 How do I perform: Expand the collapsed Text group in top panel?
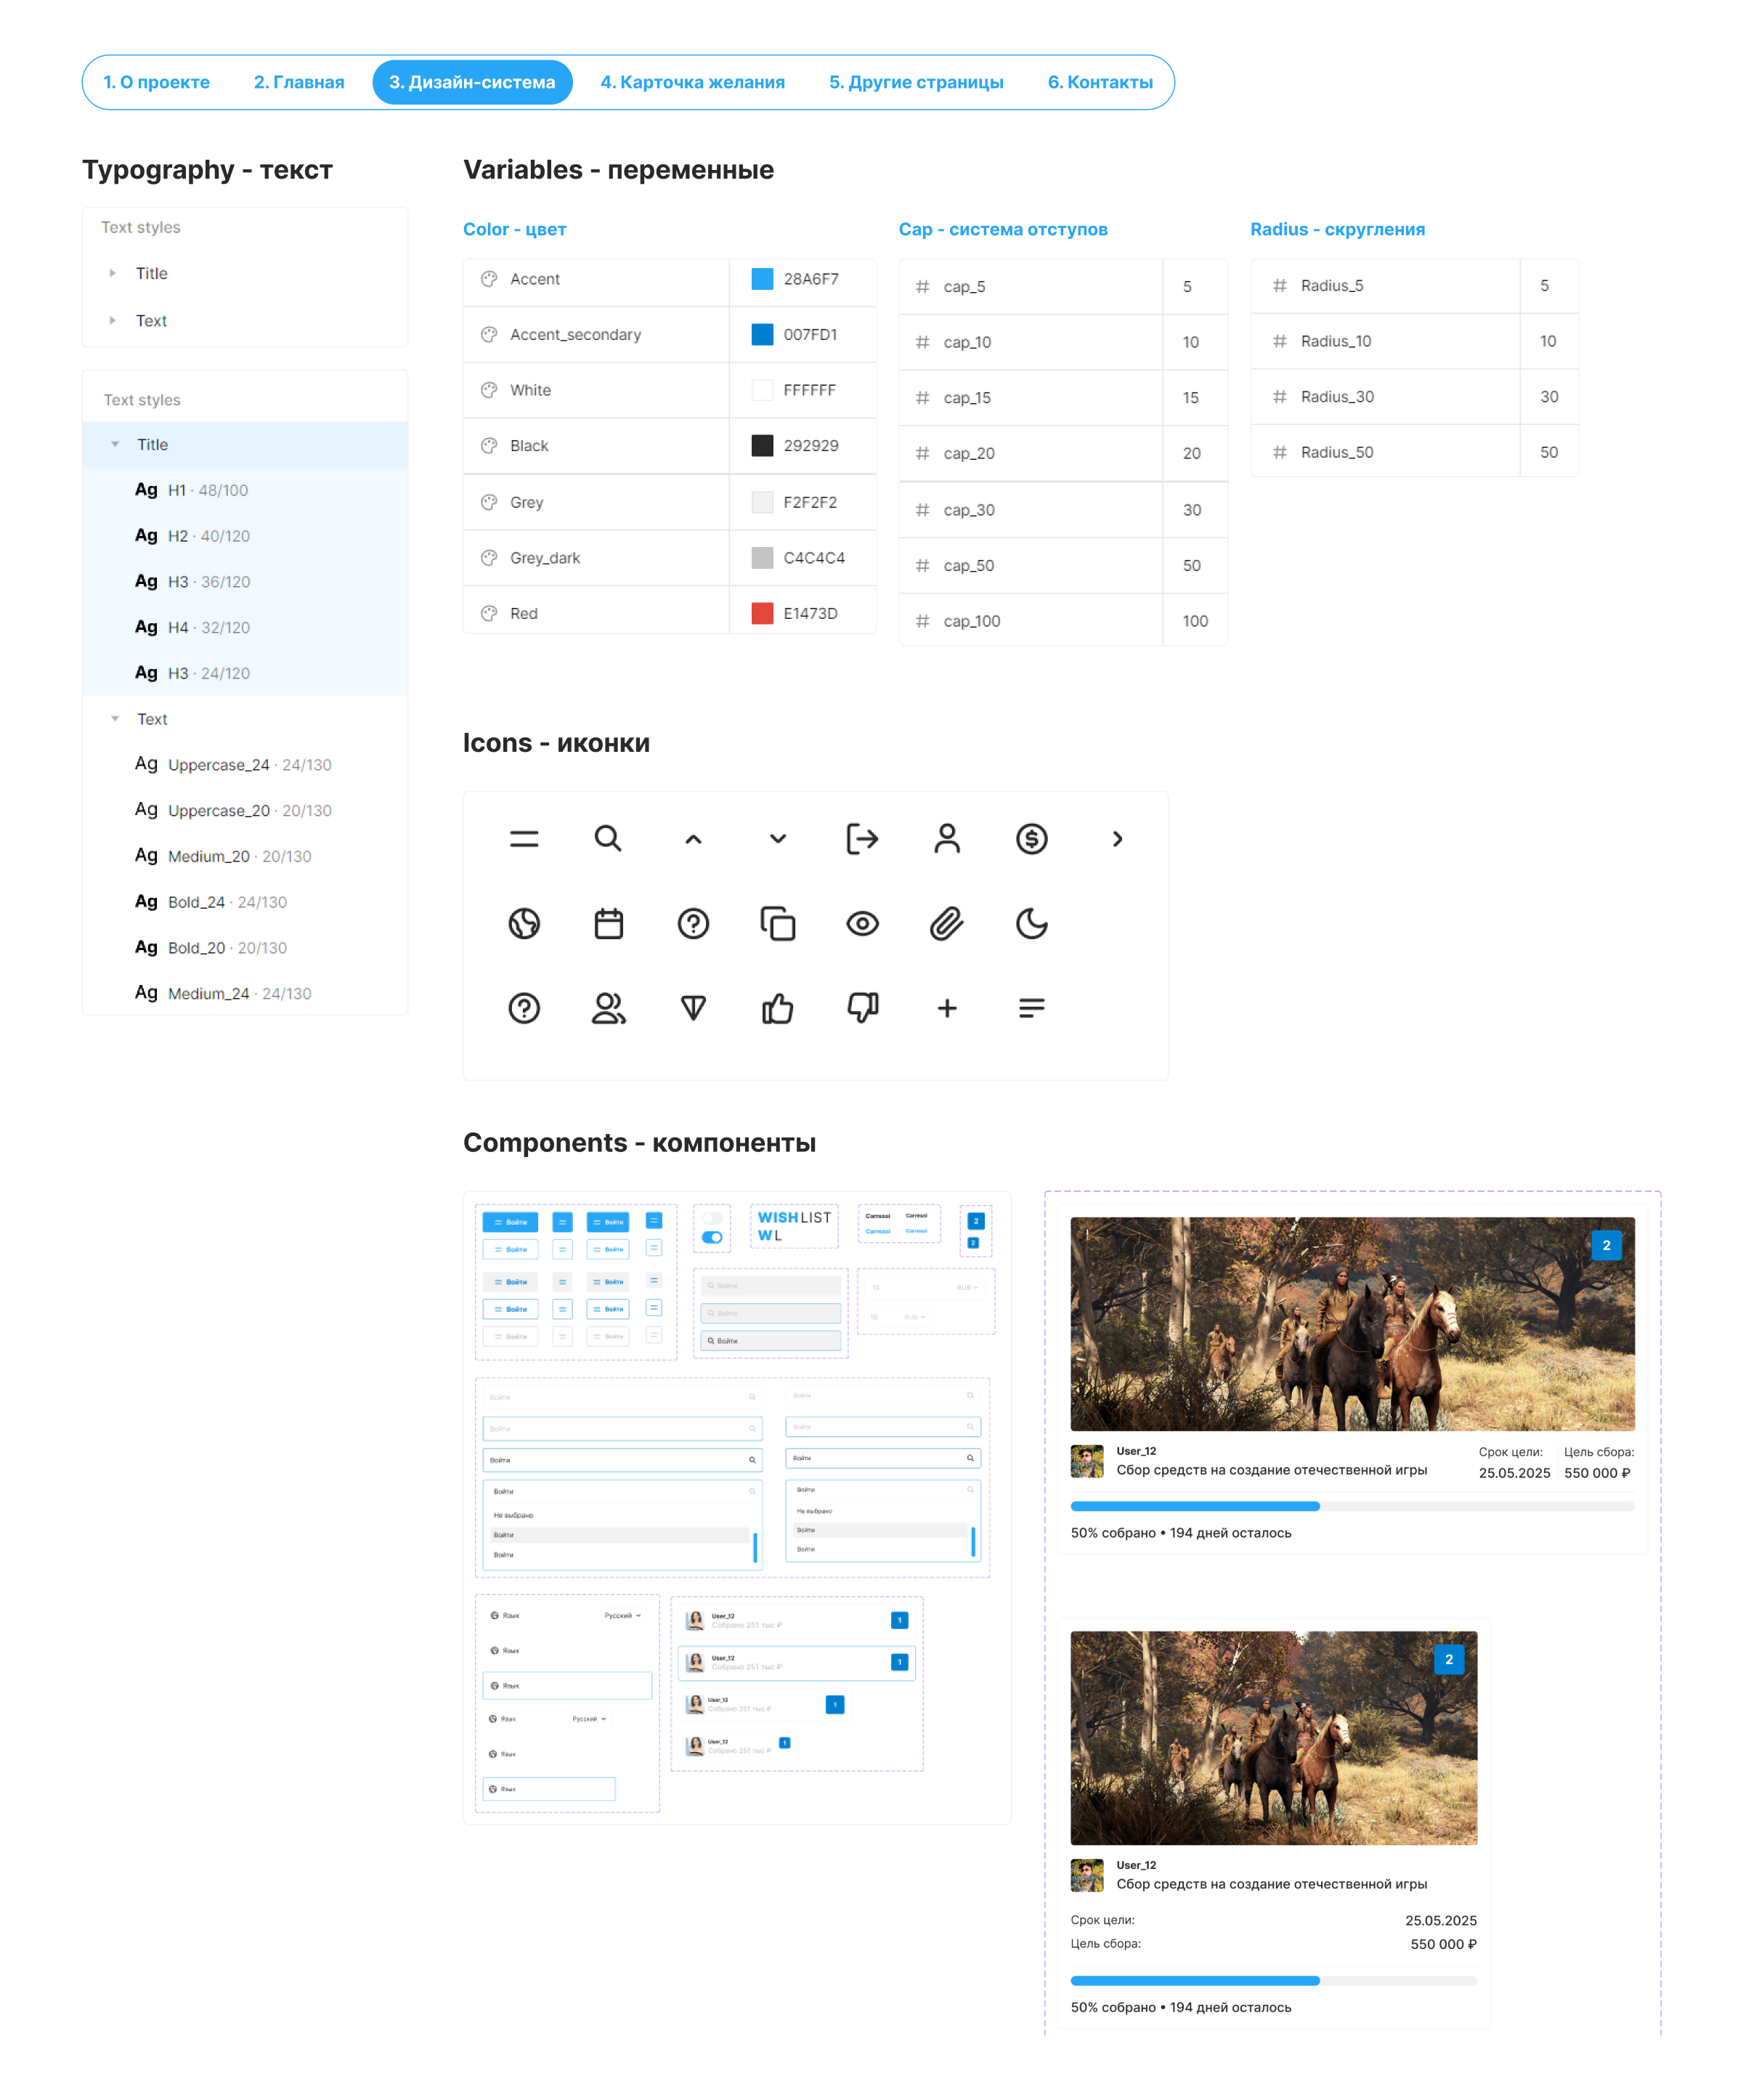(x=113, y=320)
